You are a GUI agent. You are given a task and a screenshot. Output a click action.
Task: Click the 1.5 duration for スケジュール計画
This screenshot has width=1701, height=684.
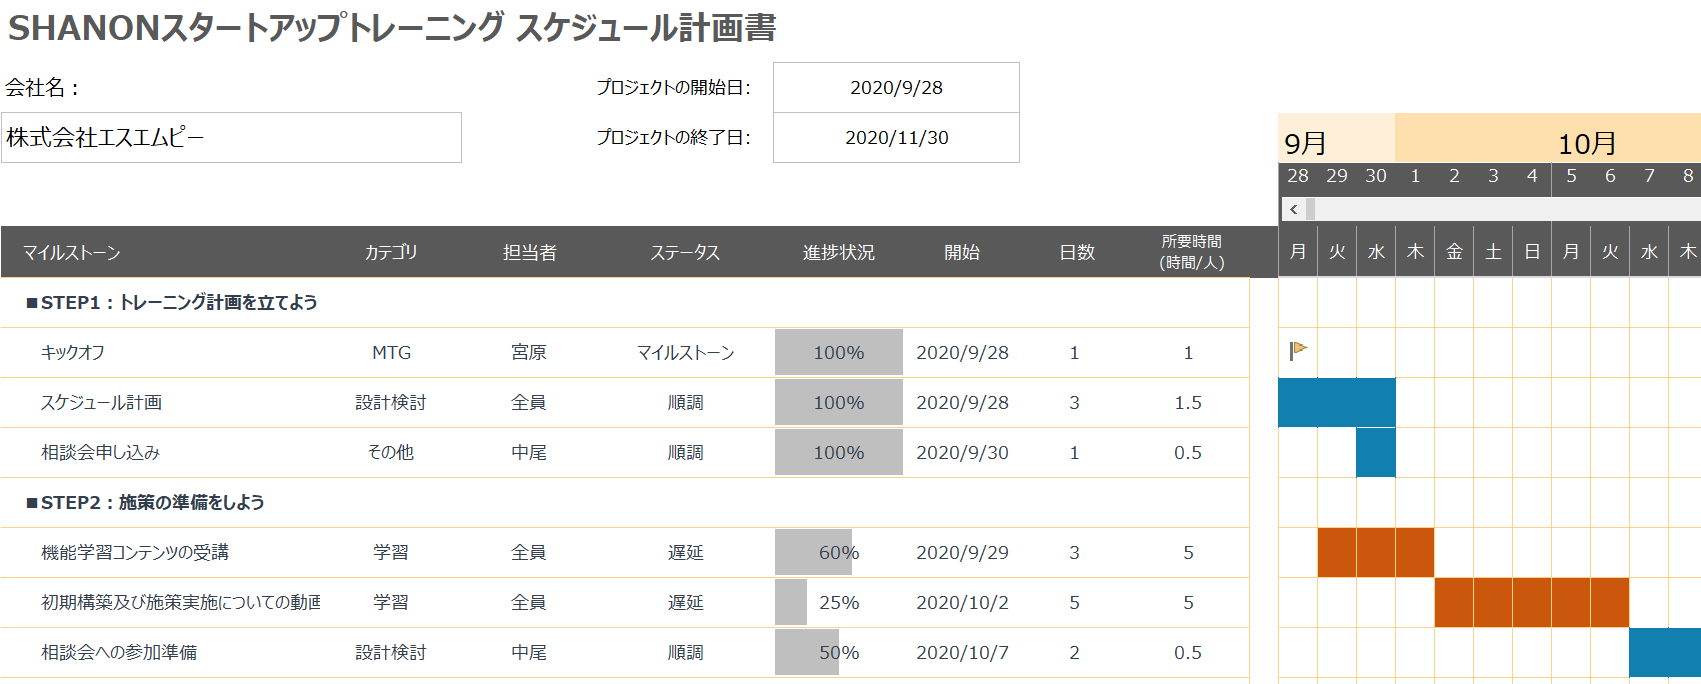[1188, 402]
